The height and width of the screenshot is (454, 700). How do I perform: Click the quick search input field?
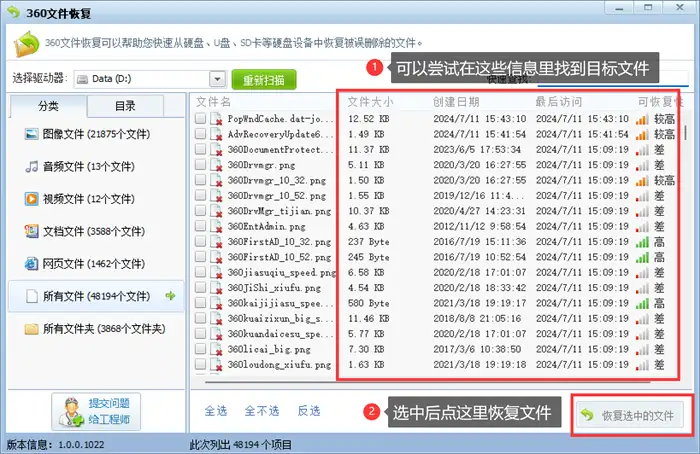[x=612, y=79]
